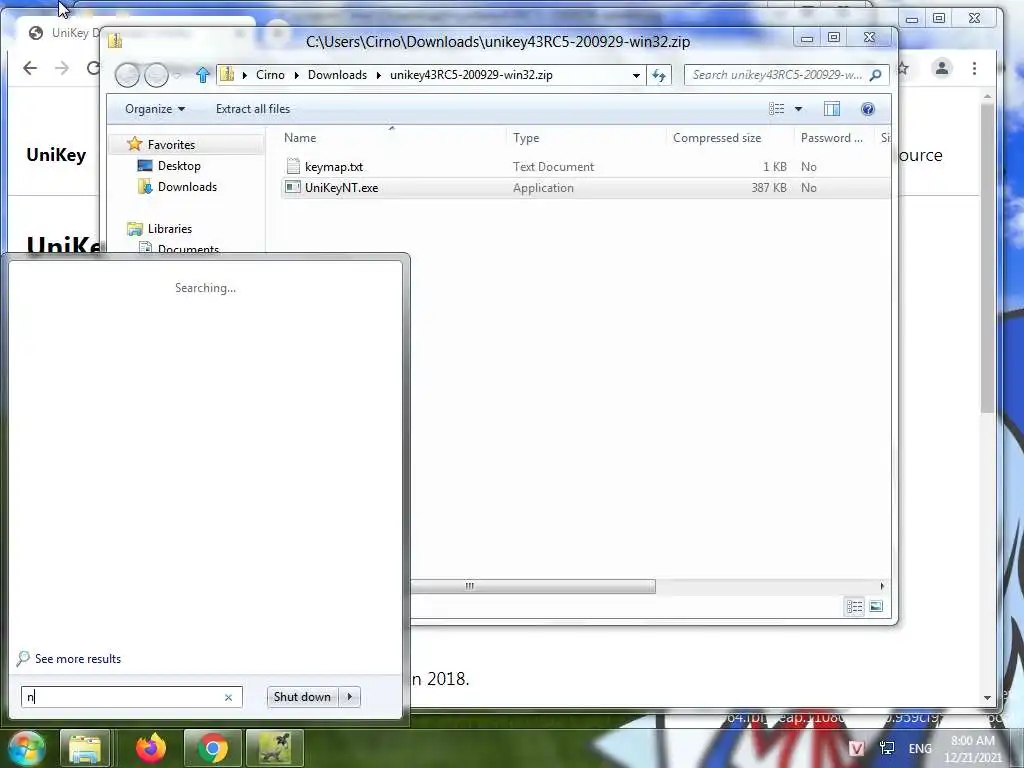Click horizontal scrollbar right arrow
The height and width of the screenshot is (768, 1024).
tap(882, 586)
